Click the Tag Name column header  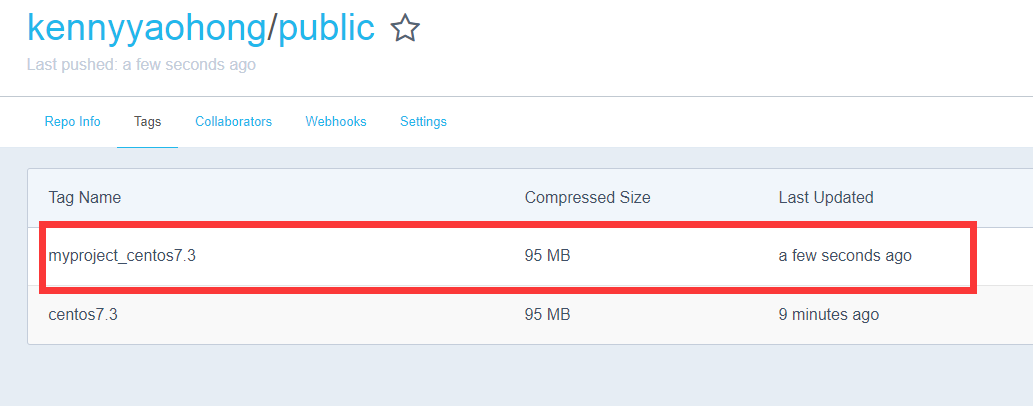pos(84,197)
